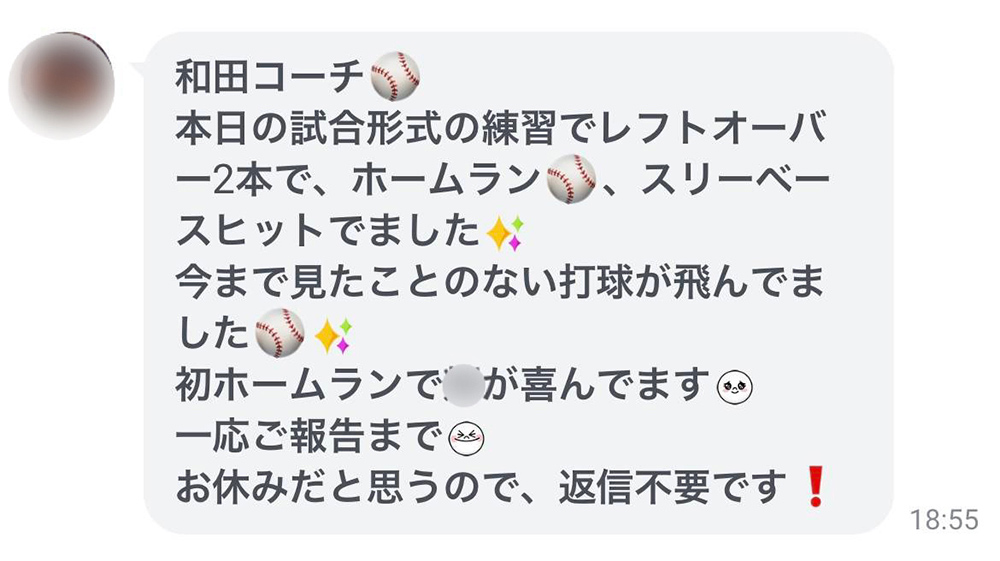Click the blushing face emoji after 喜んでます
Screen dimensions: 1000x561
tap(735, 387)
